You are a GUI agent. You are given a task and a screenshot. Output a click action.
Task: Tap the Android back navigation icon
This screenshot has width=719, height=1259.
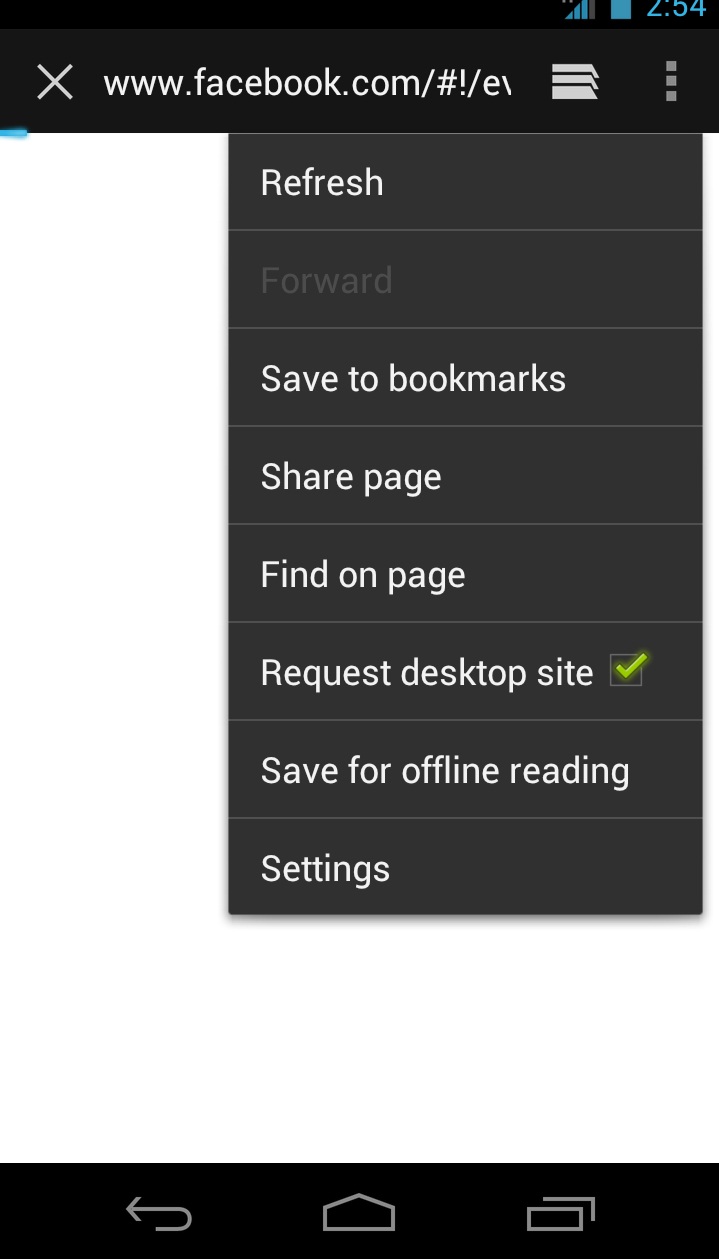[159, 1214]
